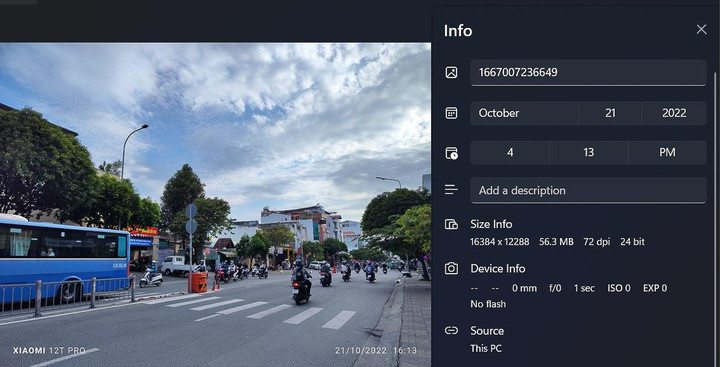Click the Source link icon

451,331
